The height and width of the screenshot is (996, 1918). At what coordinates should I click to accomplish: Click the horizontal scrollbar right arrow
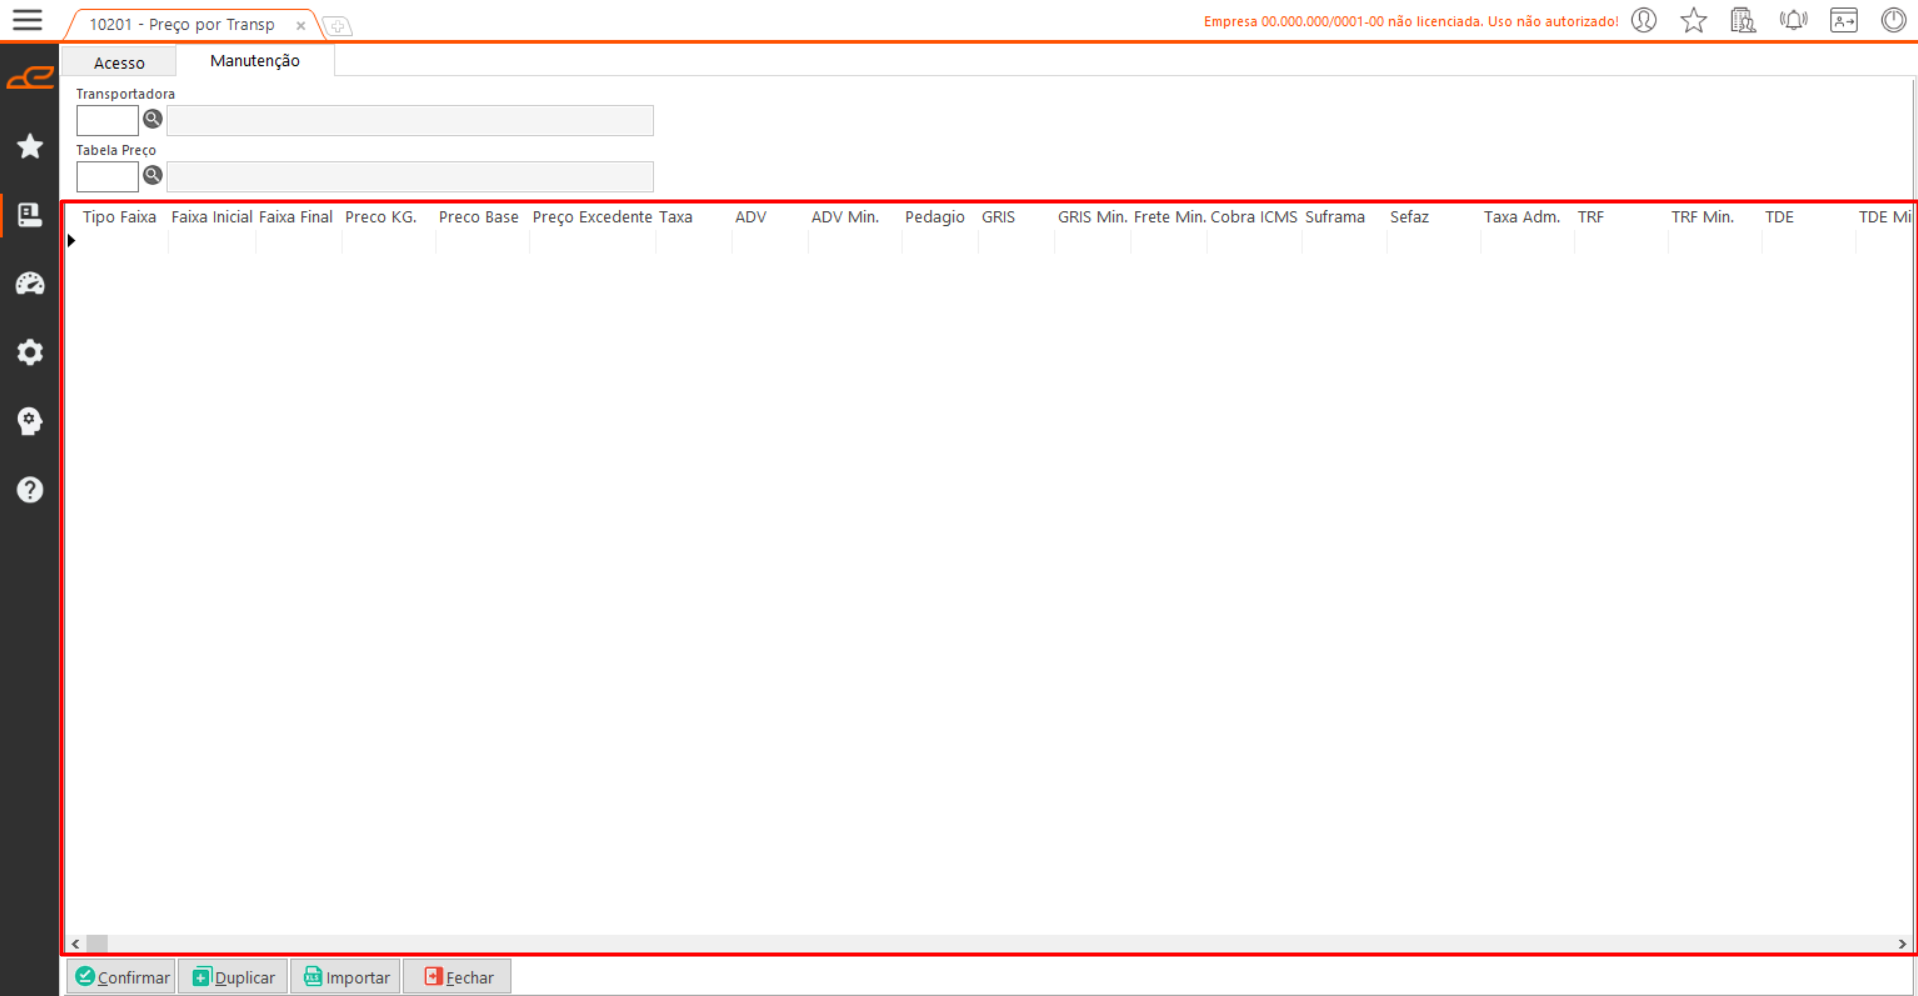point(1901,943)
